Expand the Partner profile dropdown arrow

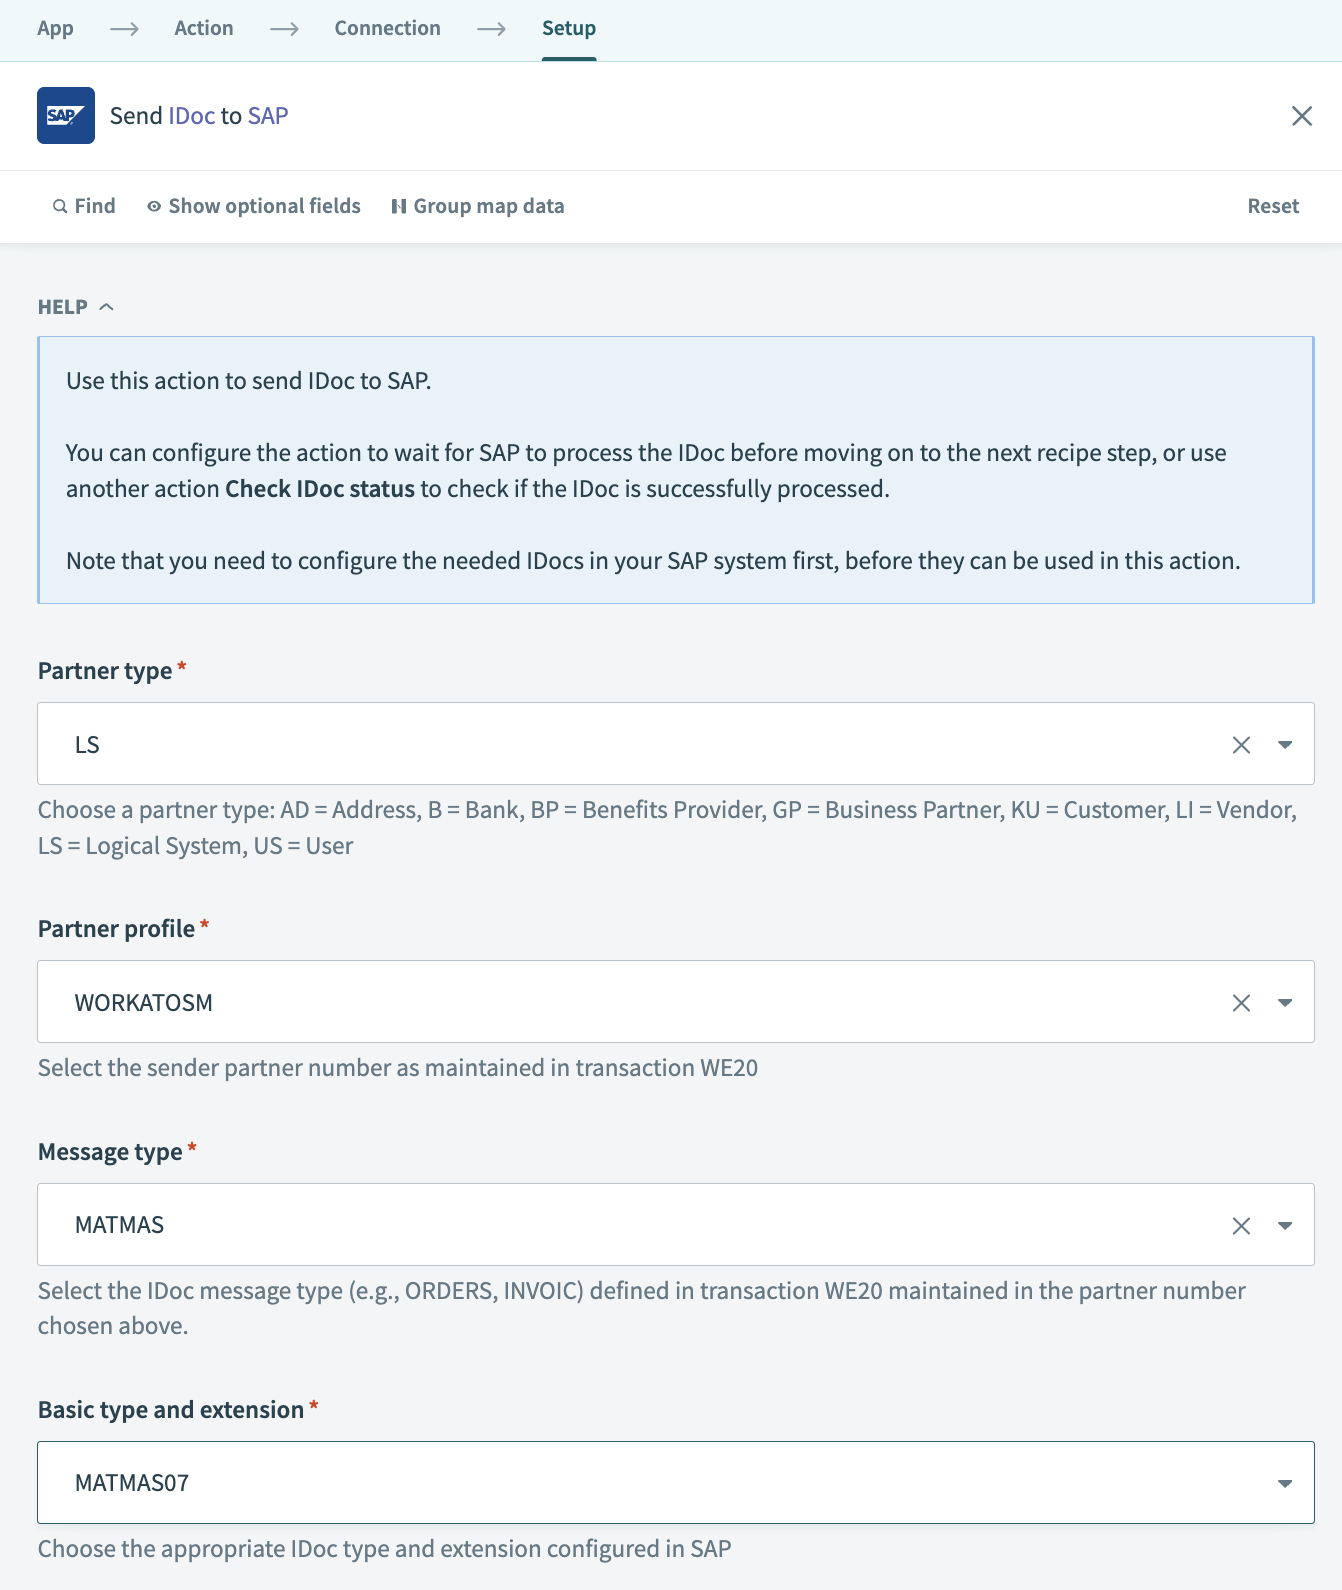pyautogui.click(x=1285, y=1003)
